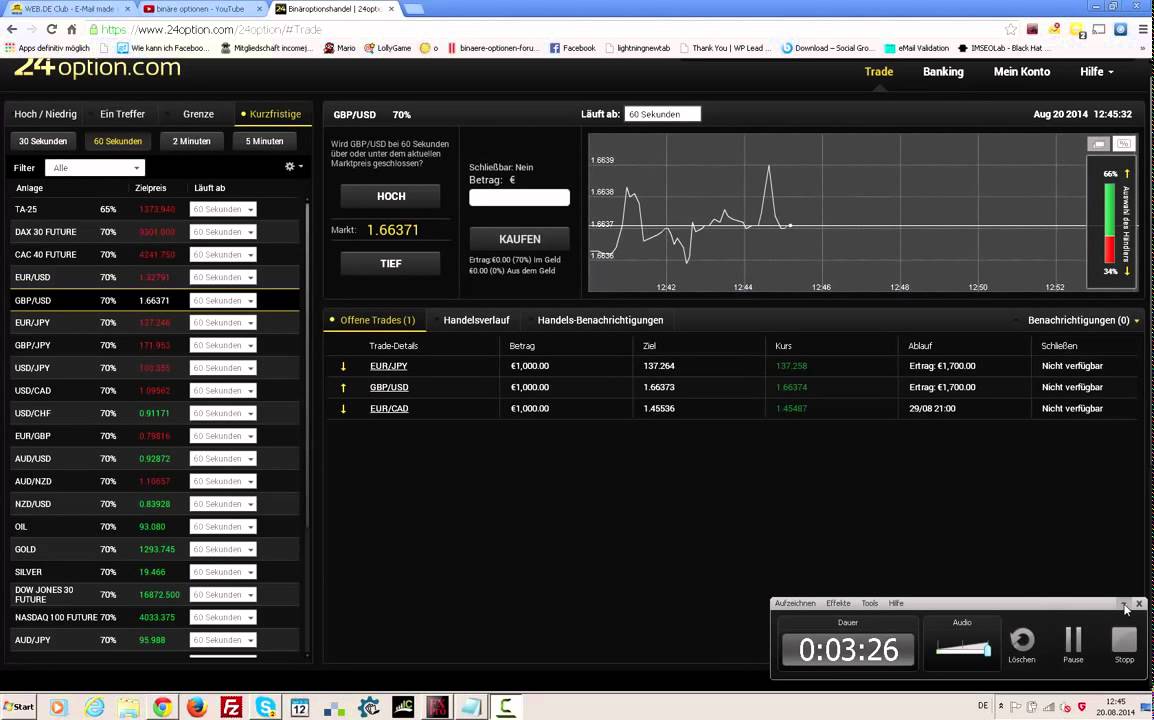Open the Banking menu
Screen dimensions: 1154x720
pyautogui.click(x=943, y=71)
